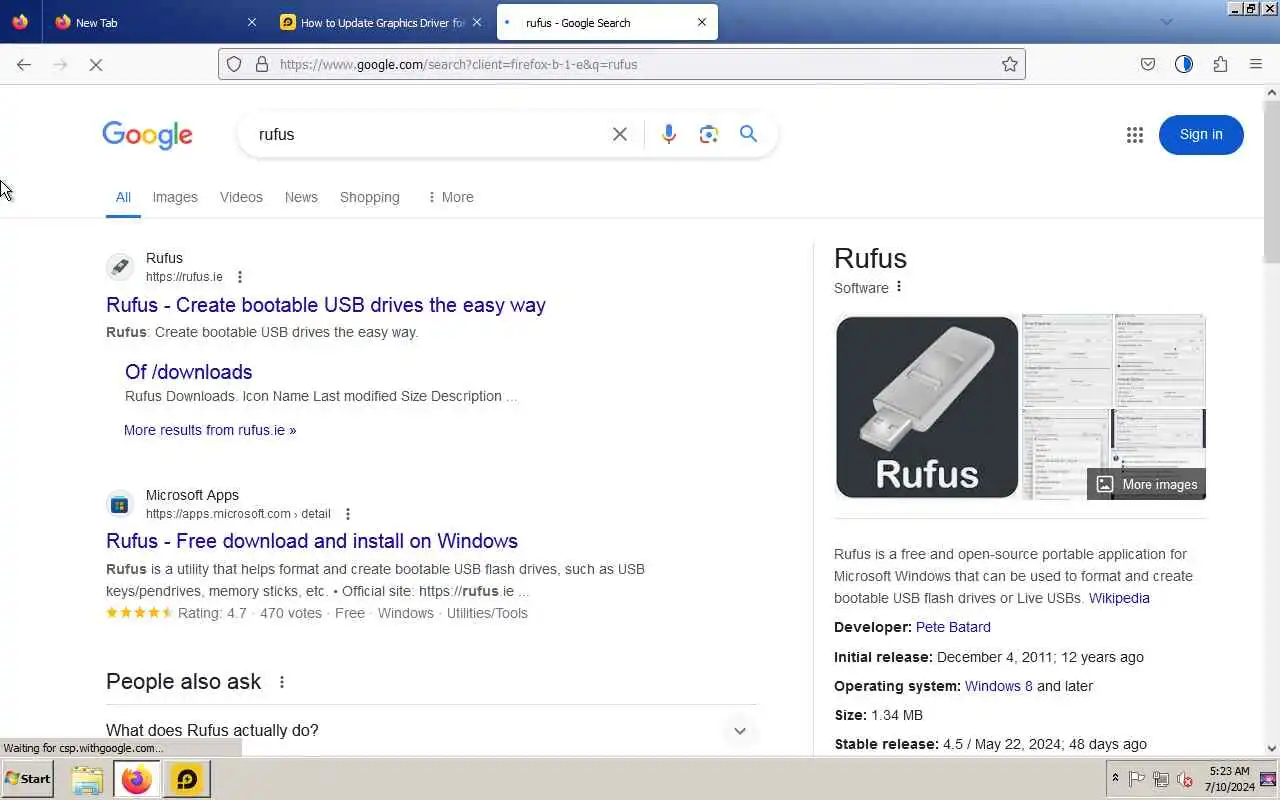1280x800 pixels.
Task: Launch file explorer from taskbar
Action: point(87,779)
